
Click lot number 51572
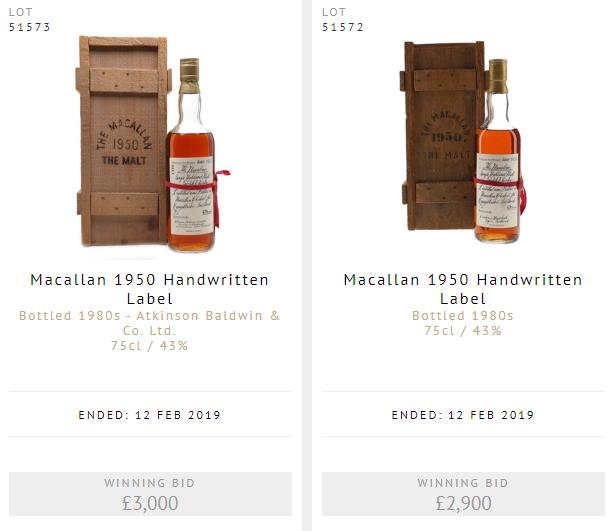[x=343, y=27]
